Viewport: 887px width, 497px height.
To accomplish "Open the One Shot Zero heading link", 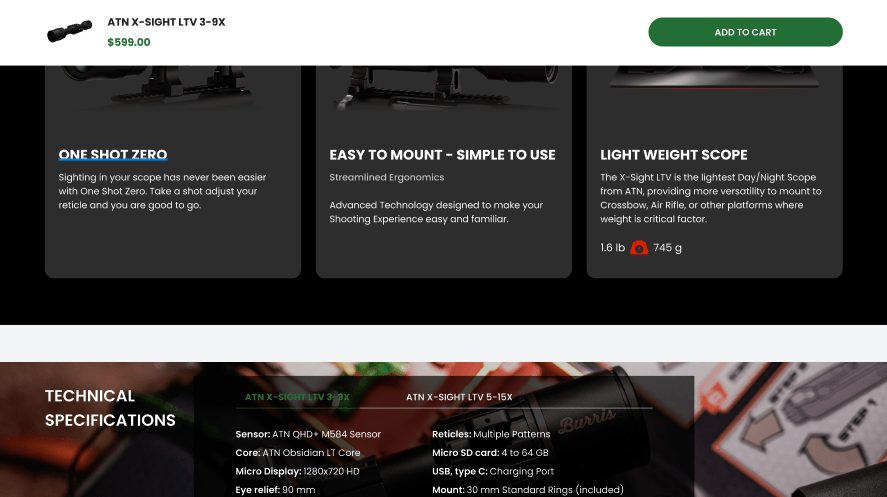I will tap(113, 154).
